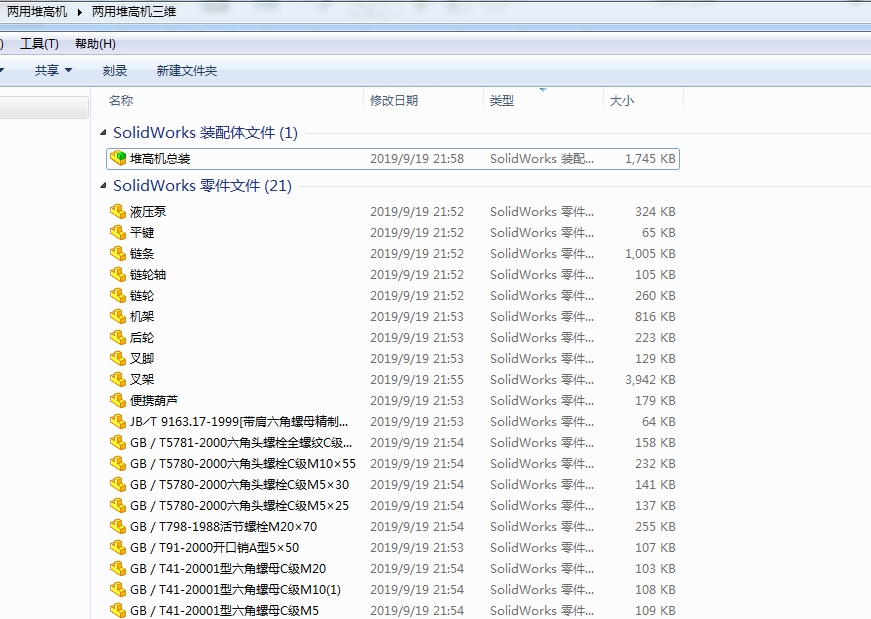871x619 pixels.
Task: Open breadcrumb arrow after 两用堆高机
Action: pos(79,12)
